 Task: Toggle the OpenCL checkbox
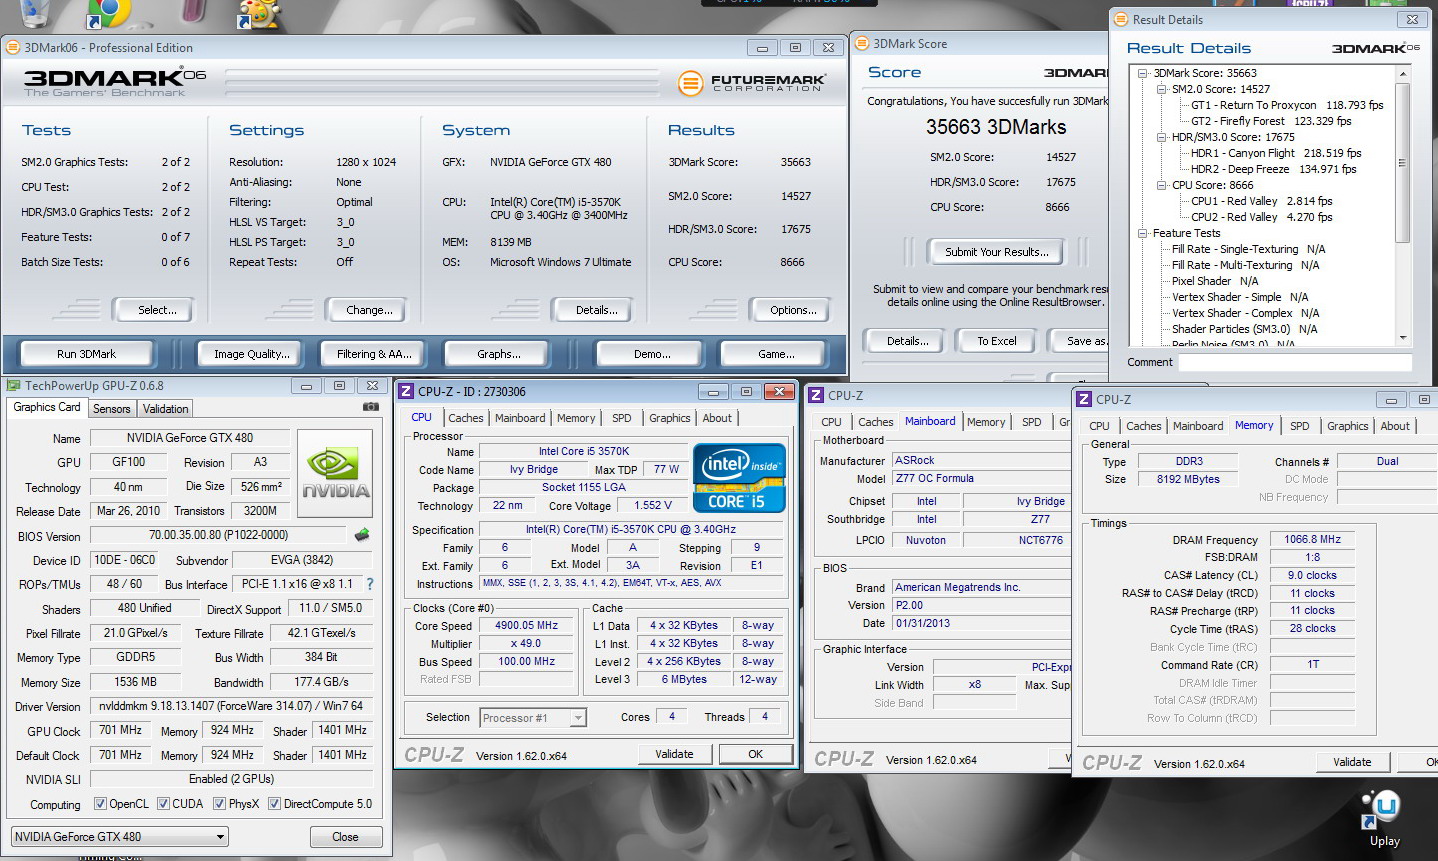tap(100, 804)
